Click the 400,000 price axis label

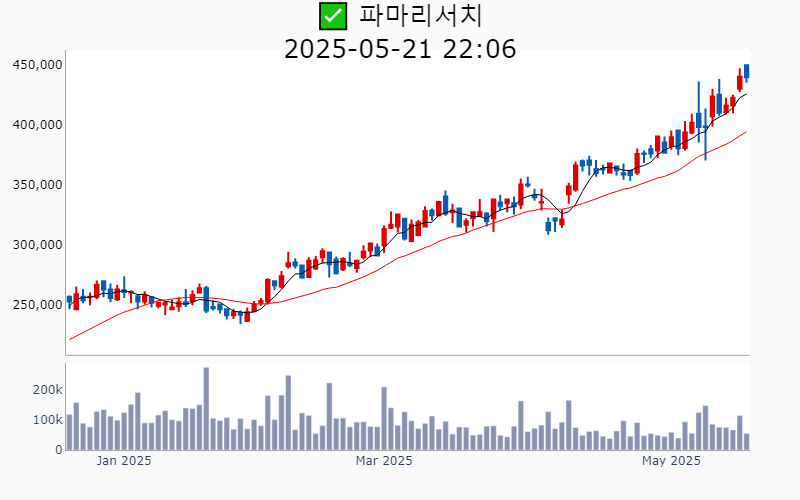[x=37, y=124]
